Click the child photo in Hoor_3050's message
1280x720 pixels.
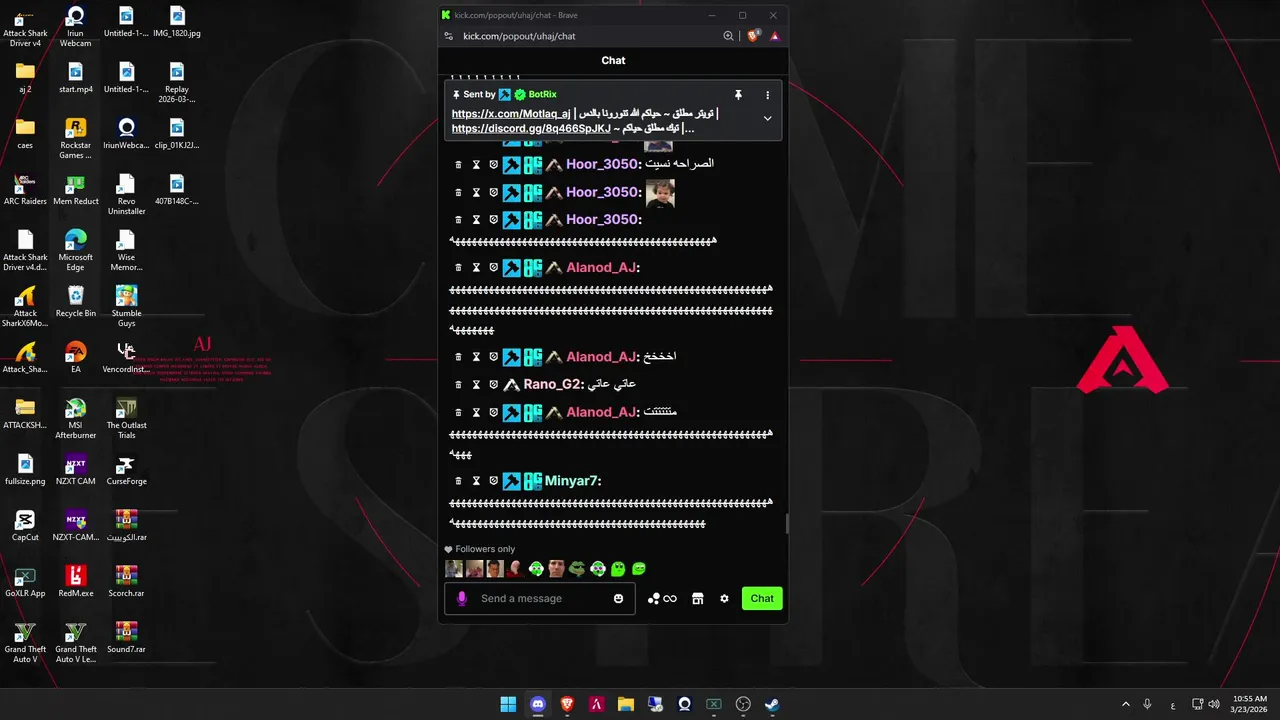tap(660, 193)
